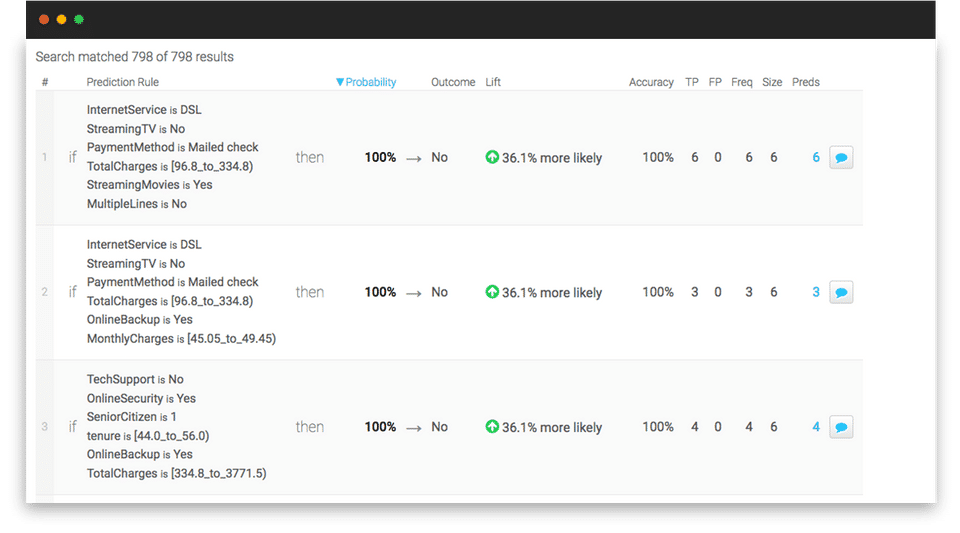Click 'PaymentMethod is Mailed check' in rule 2
The width and height of the screenshot is (960, 533).
click(x=173, y=281)
